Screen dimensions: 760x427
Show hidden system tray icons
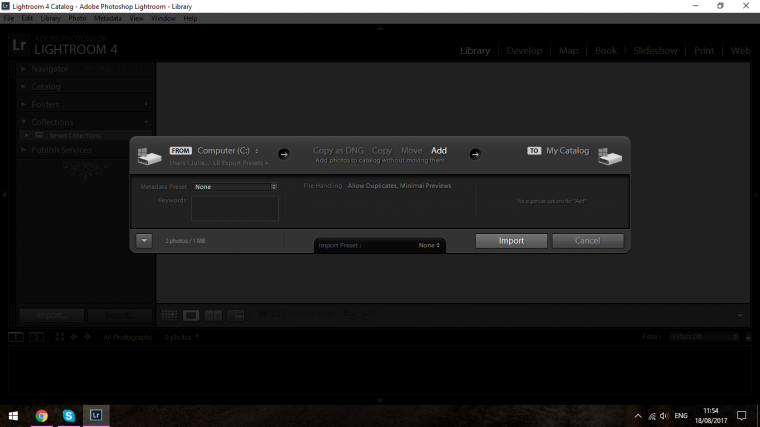point(638,416)
